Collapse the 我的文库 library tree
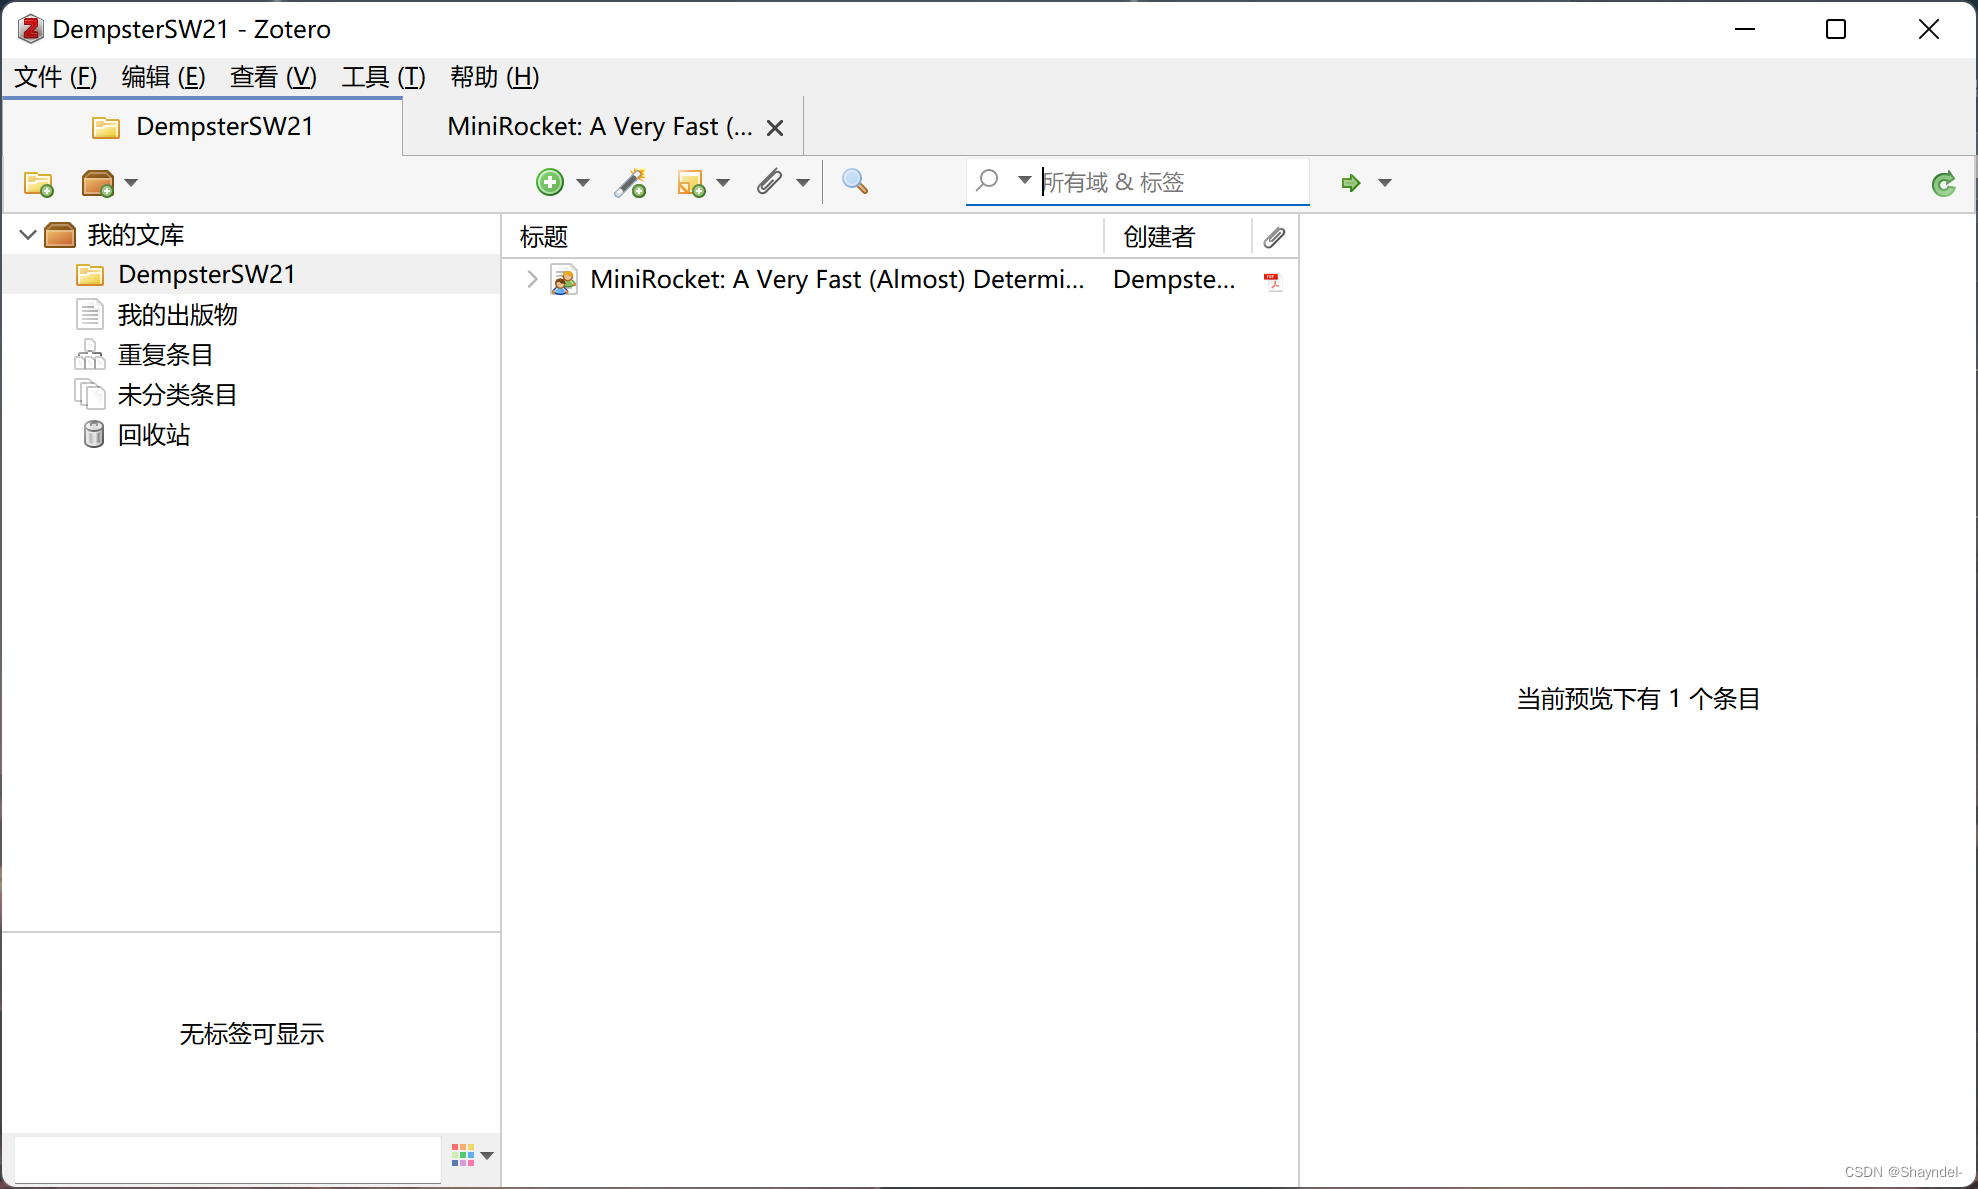The height and width of the screenshot is (1189, 1978). pyautogui.click(x=28, y=235)
